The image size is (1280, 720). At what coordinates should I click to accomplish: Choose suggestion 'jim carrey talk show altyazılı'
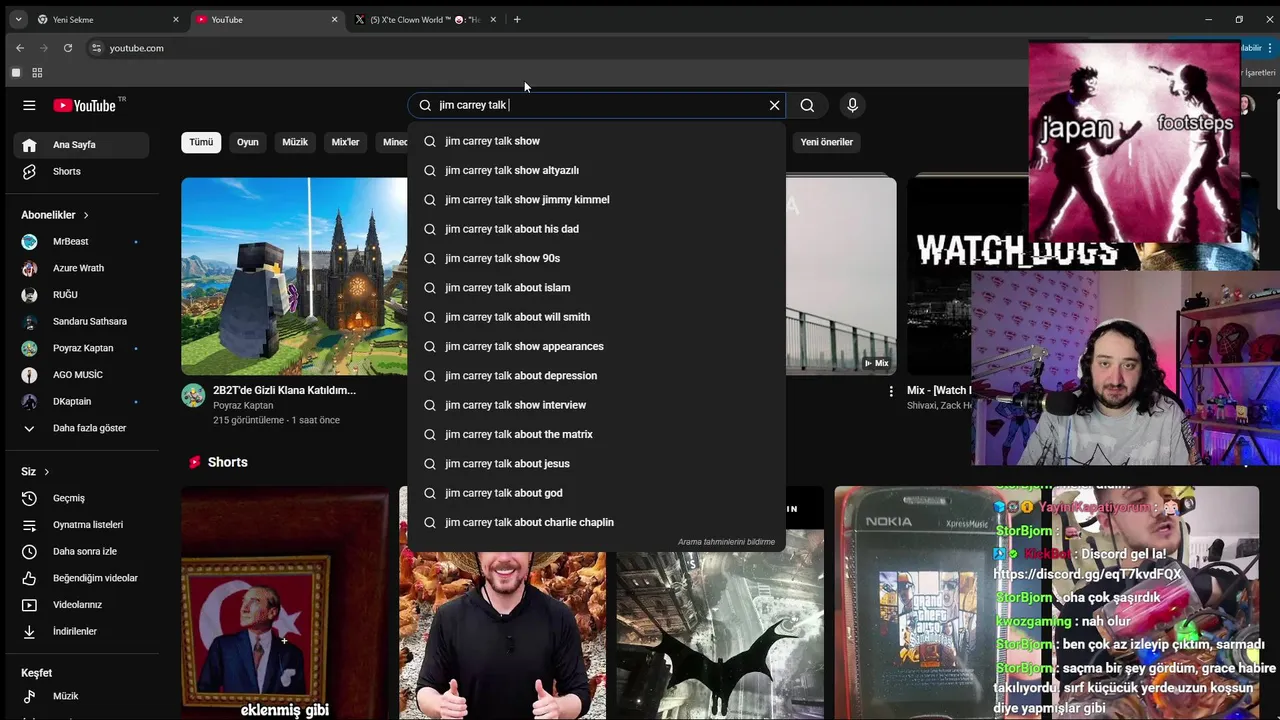[x=596, y=170]
